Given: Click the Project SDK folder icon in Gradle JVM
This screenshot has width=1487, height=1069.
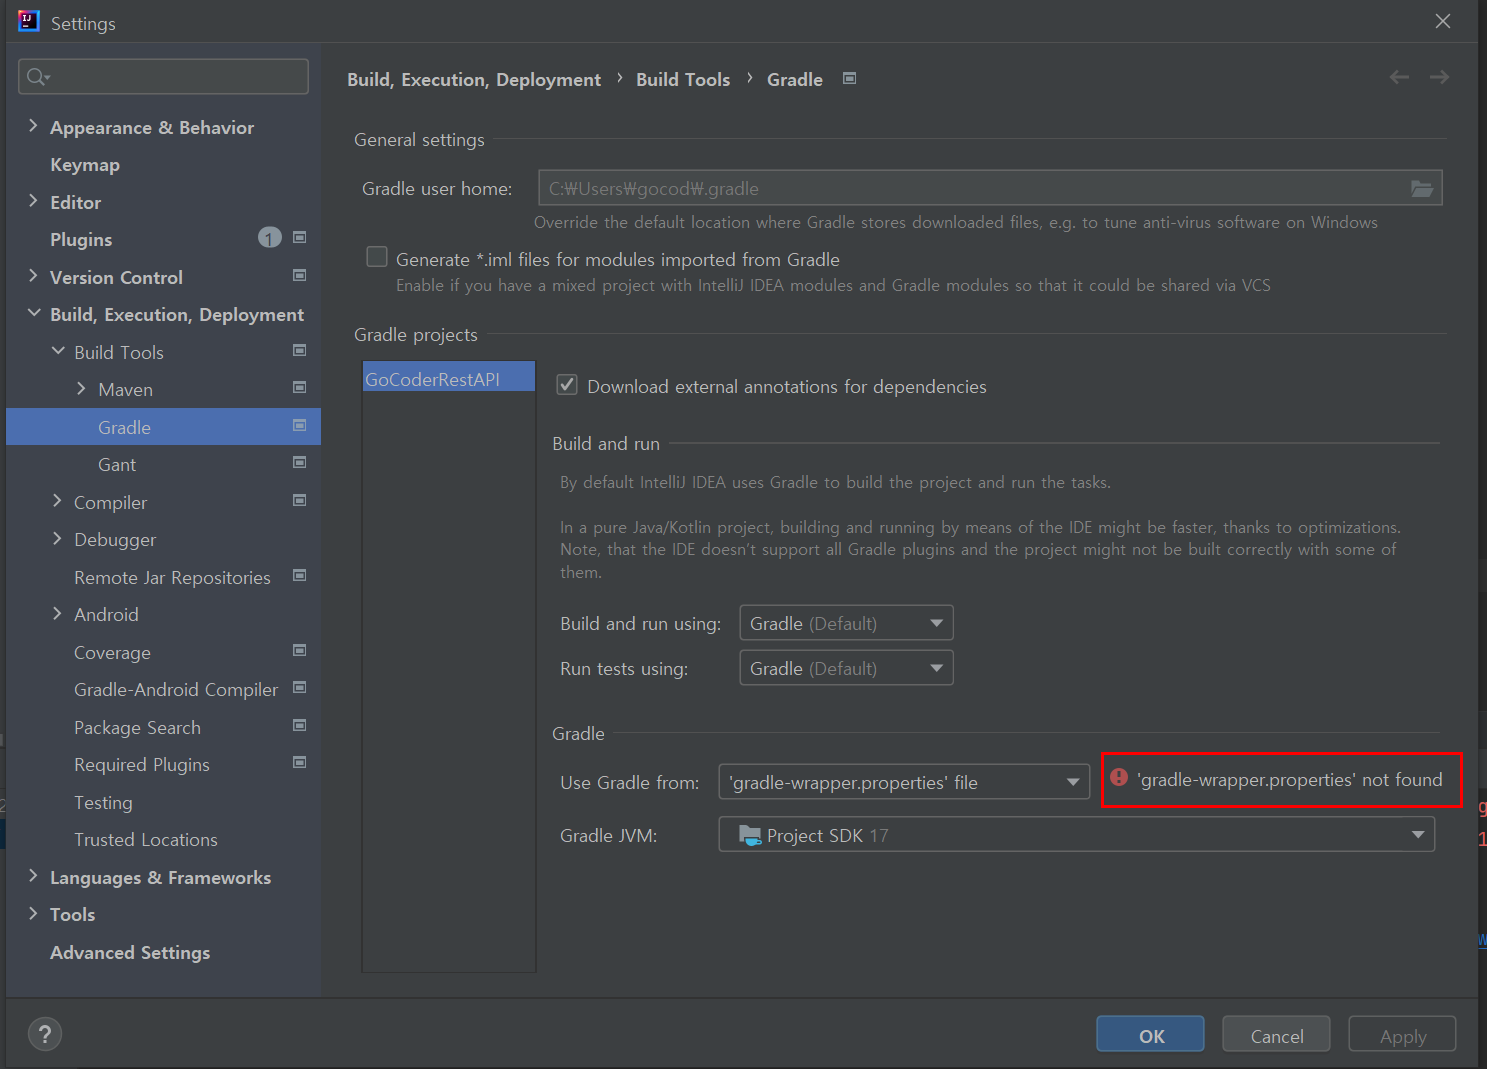Looking at the screenshot, I should tap(749, 835).
